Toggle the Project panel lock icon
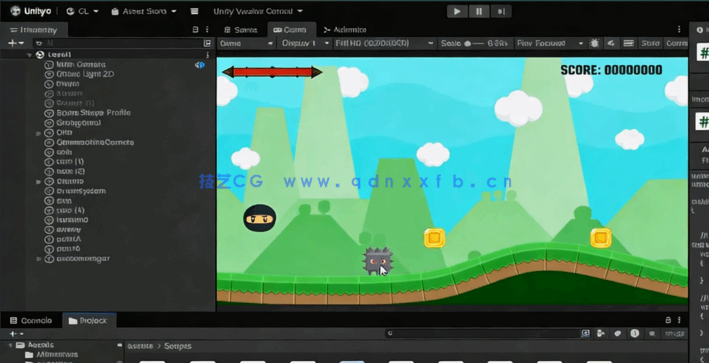Image resolution: width=709 pixels, height=363 pixels. [x=668, y=320]
